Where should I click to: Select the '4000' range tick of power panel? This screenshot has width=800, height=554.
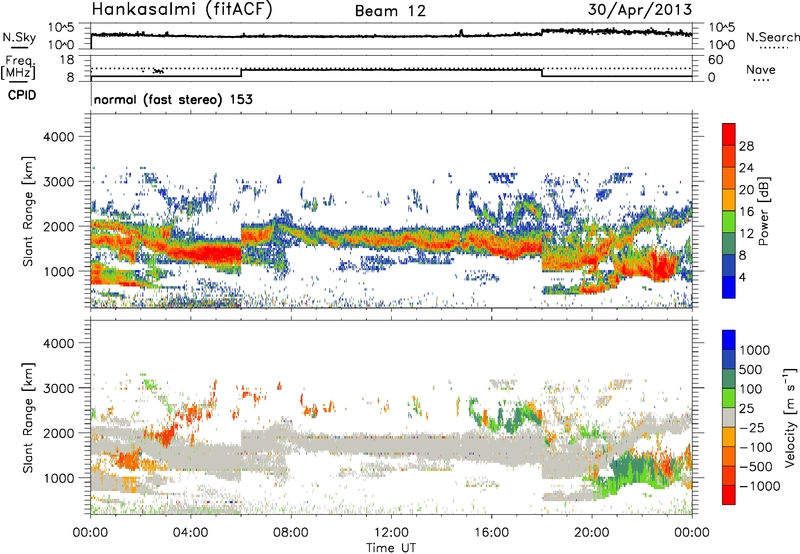(58, 137)
